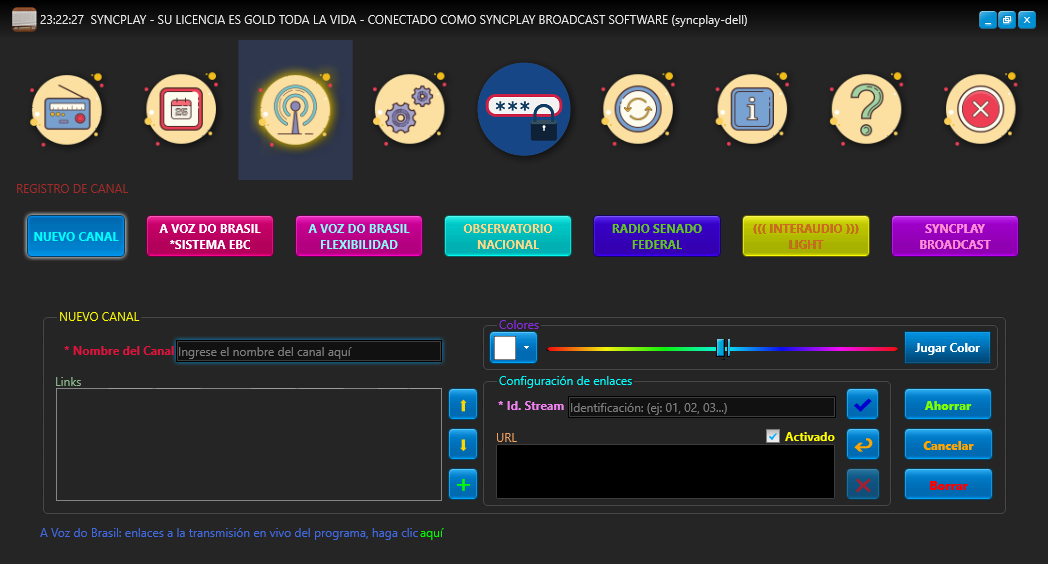Move selected link up with arrow
Screen dimensions: 1048x564
point(463,405)
